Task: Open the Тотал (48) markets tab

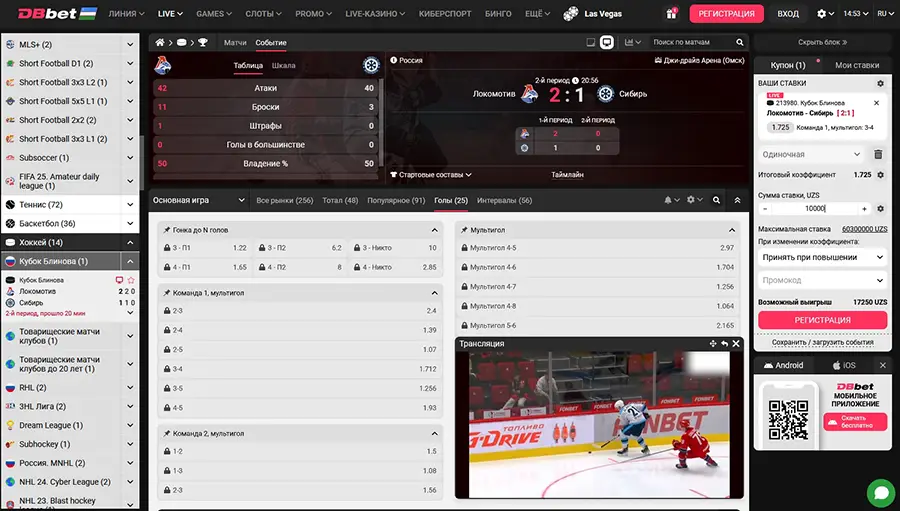Action: pyautogui.click(x=340, y=200)
